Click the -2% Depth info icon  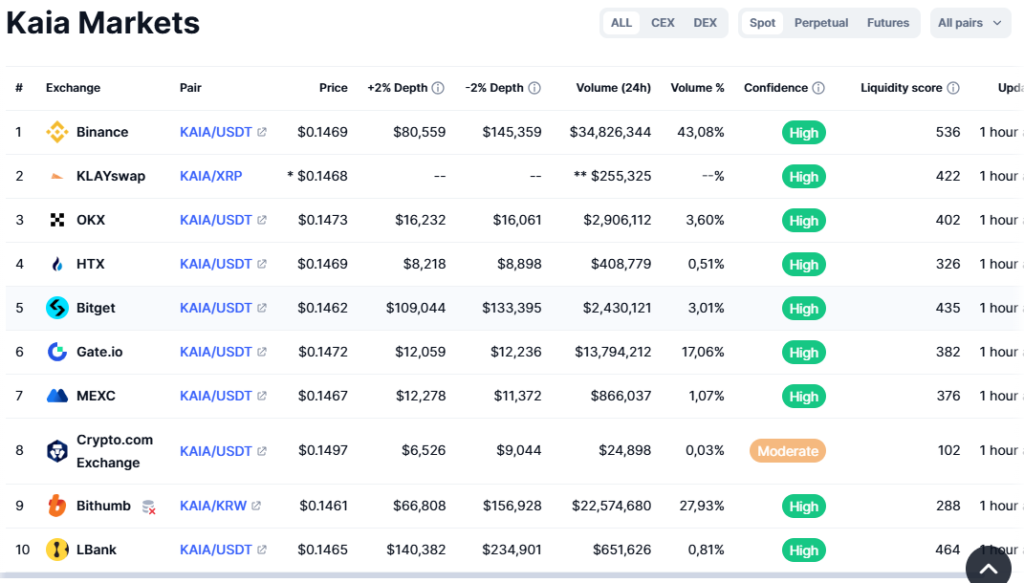[x=534, y=87]
